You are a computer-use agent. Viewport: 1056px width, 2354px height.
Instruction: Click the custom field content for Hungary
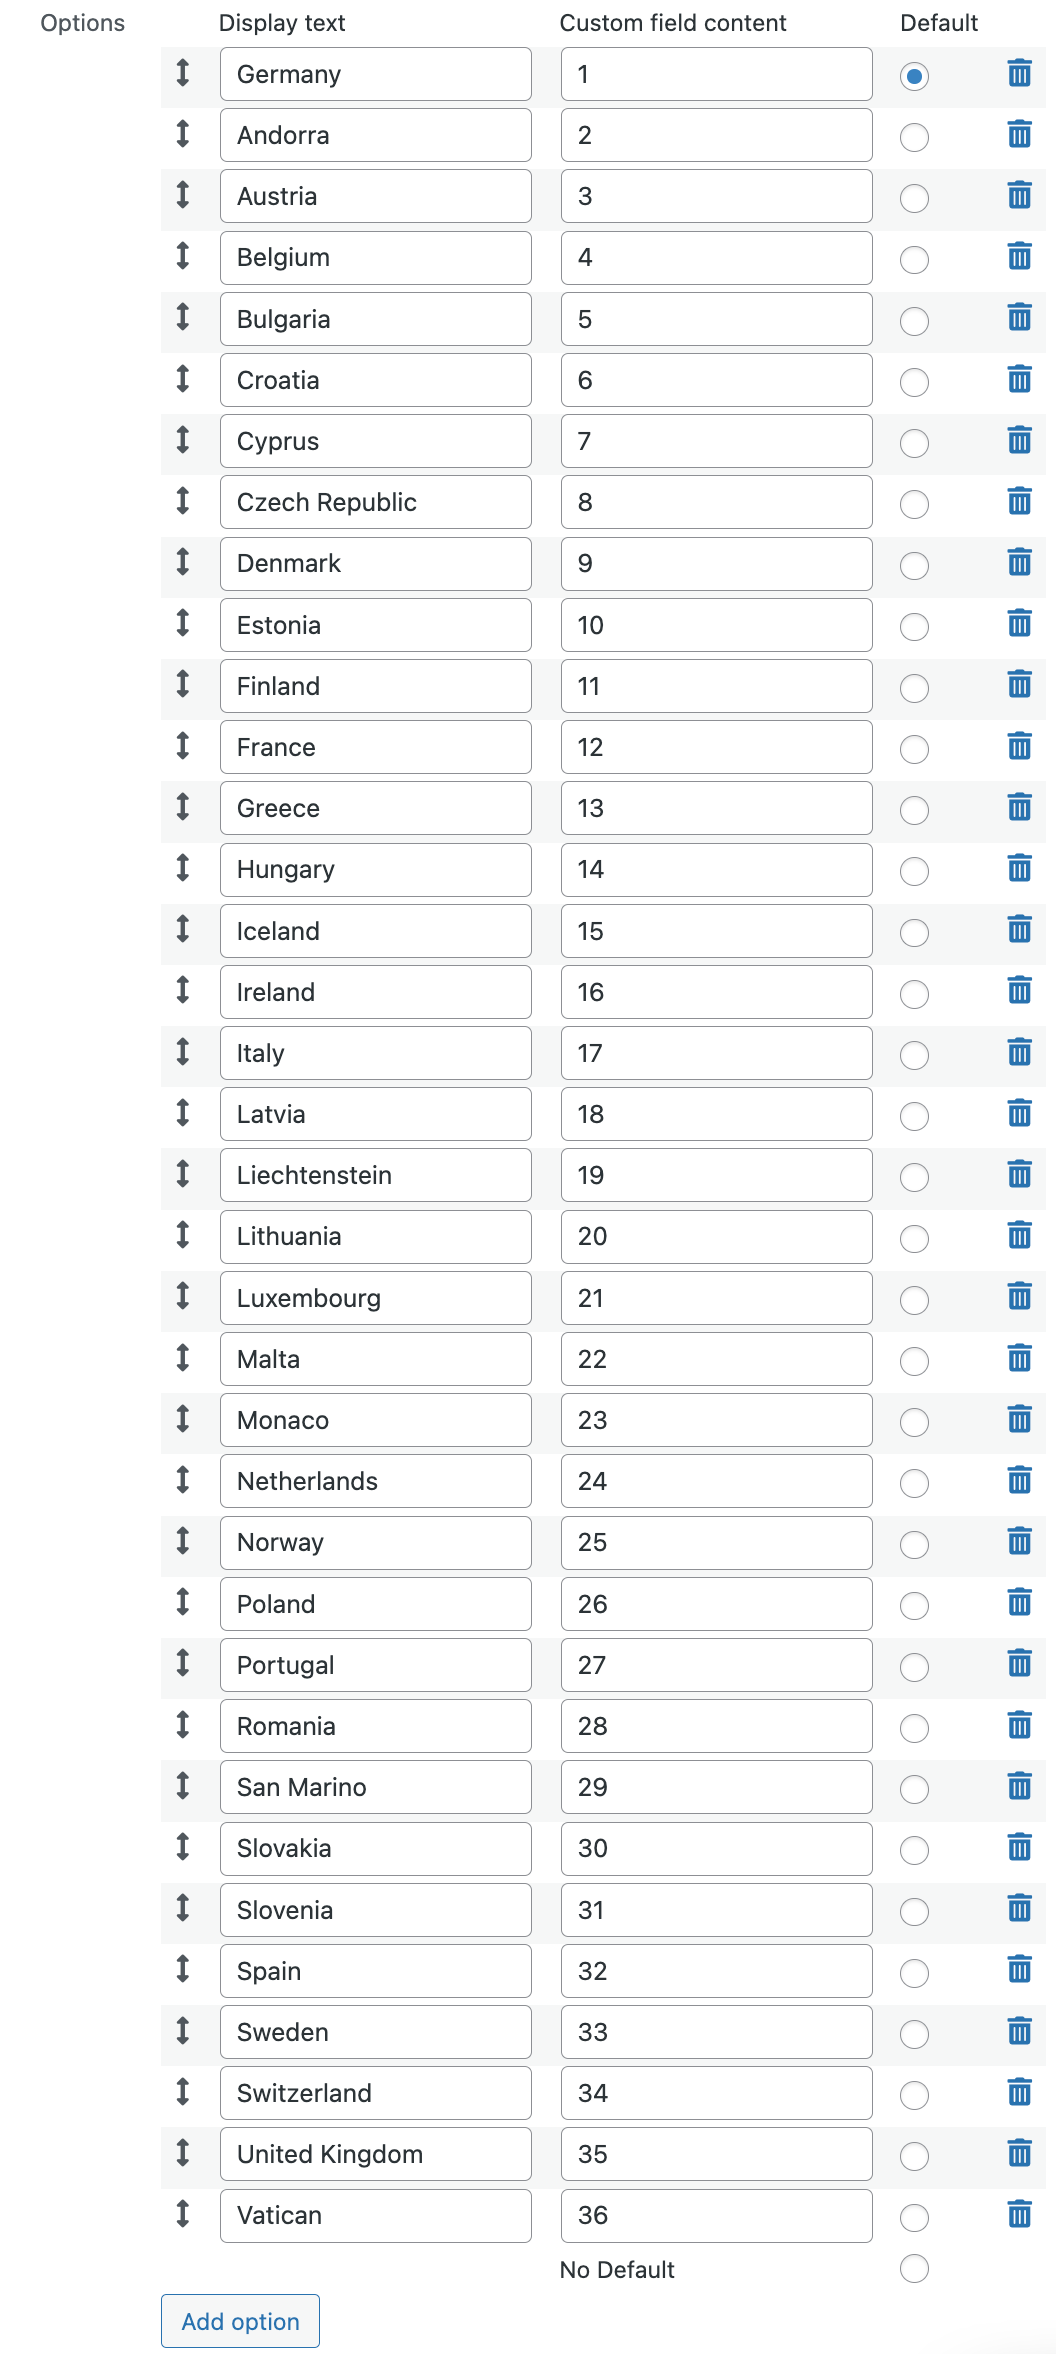pos(717,869)
